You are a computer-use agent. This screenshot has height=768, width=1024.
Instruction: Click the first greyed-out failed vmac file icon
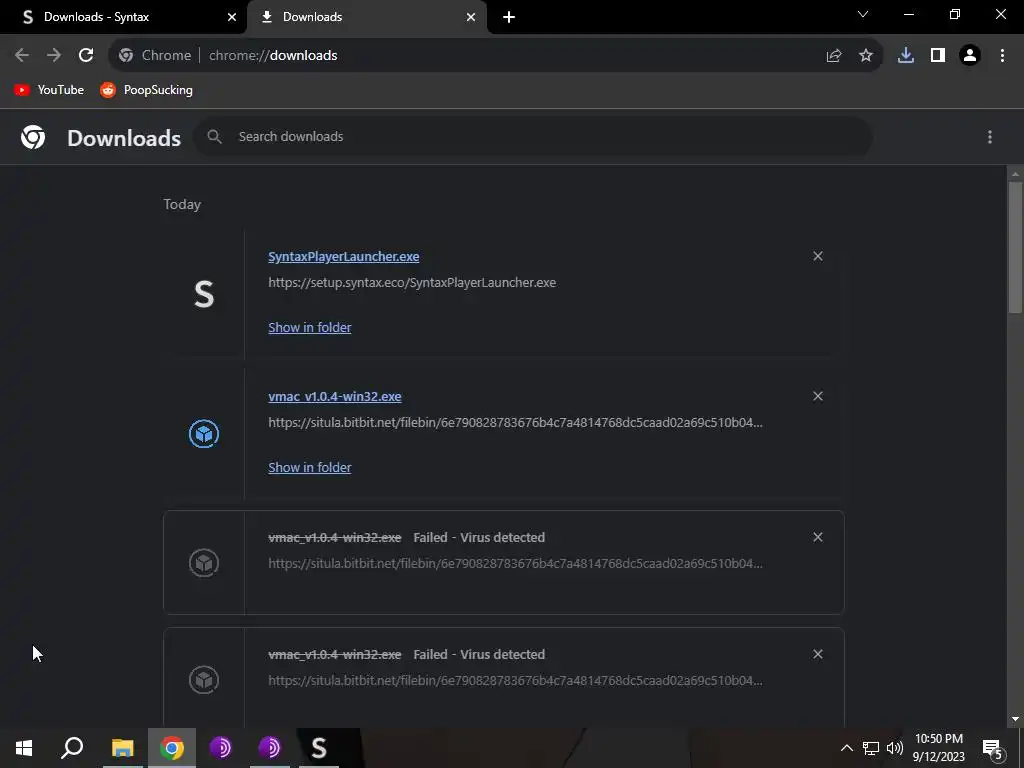(x=204, y=563)
